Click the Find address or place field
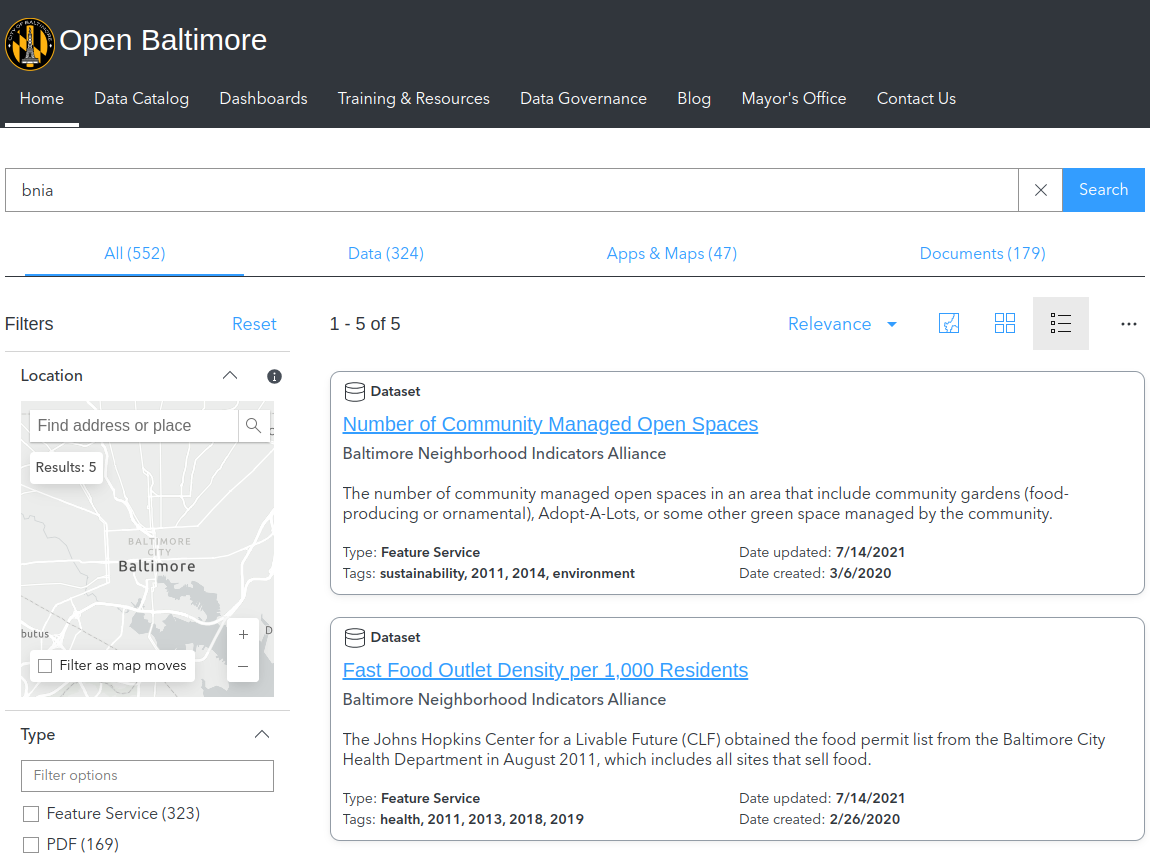1150x858 pixels. tap(134, 425)
